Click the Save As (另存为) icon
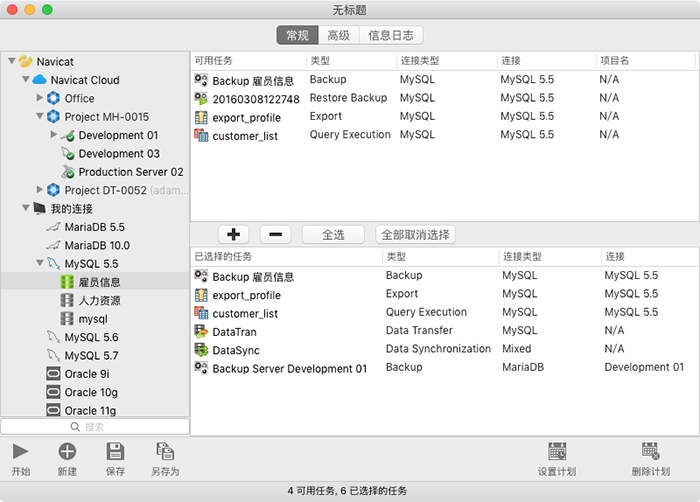The image size is (700, 502). click(x=165, y=452)
